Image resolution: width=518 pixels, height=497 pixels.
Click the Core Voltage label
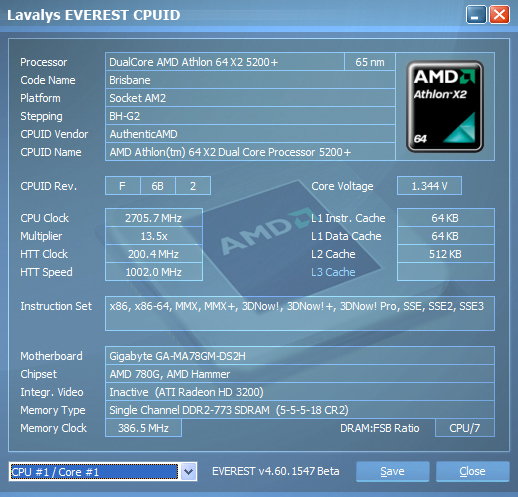pyautogui.click(x=342, y=186)
